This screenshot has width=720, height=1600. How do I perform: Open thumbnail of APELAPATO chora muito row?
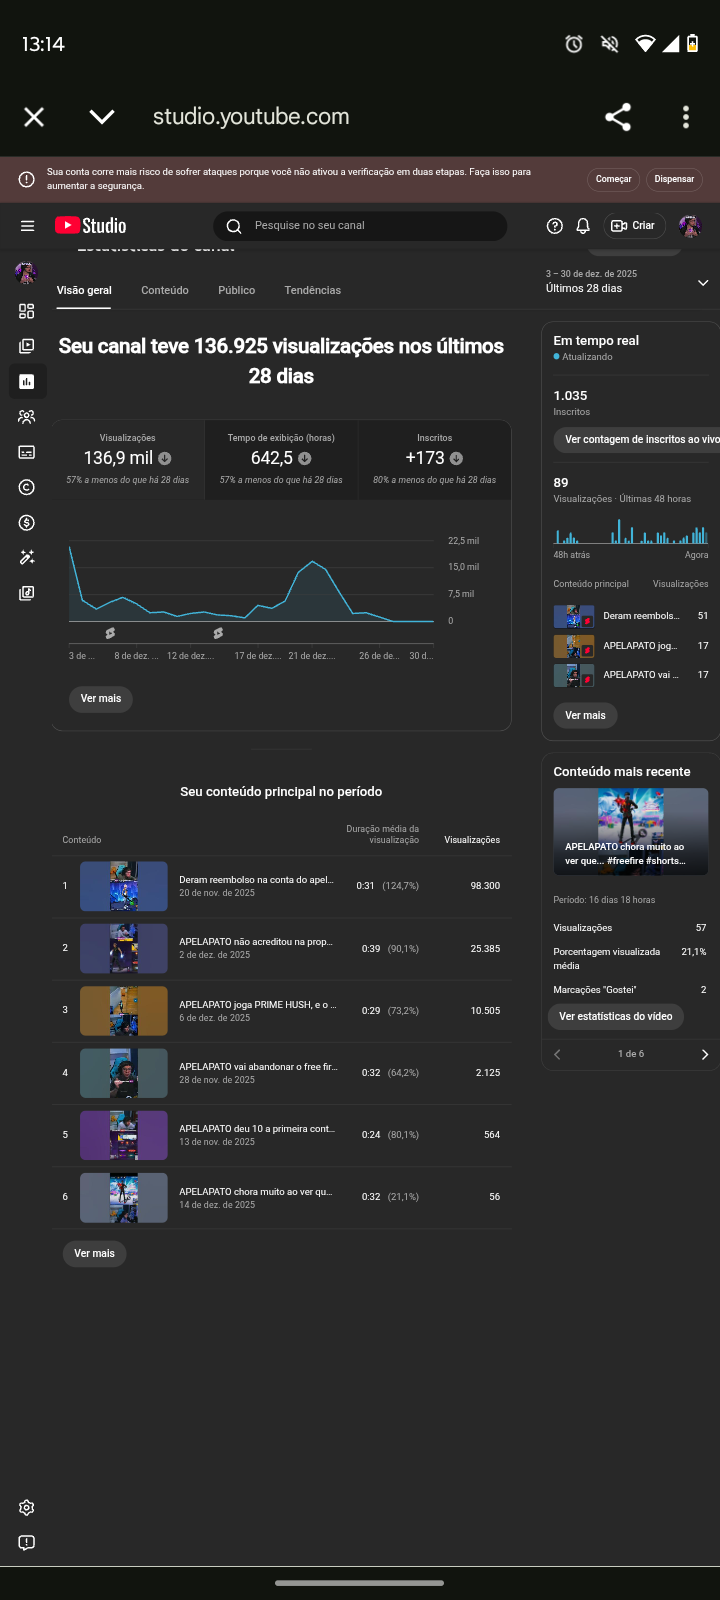click(124, 1197)
